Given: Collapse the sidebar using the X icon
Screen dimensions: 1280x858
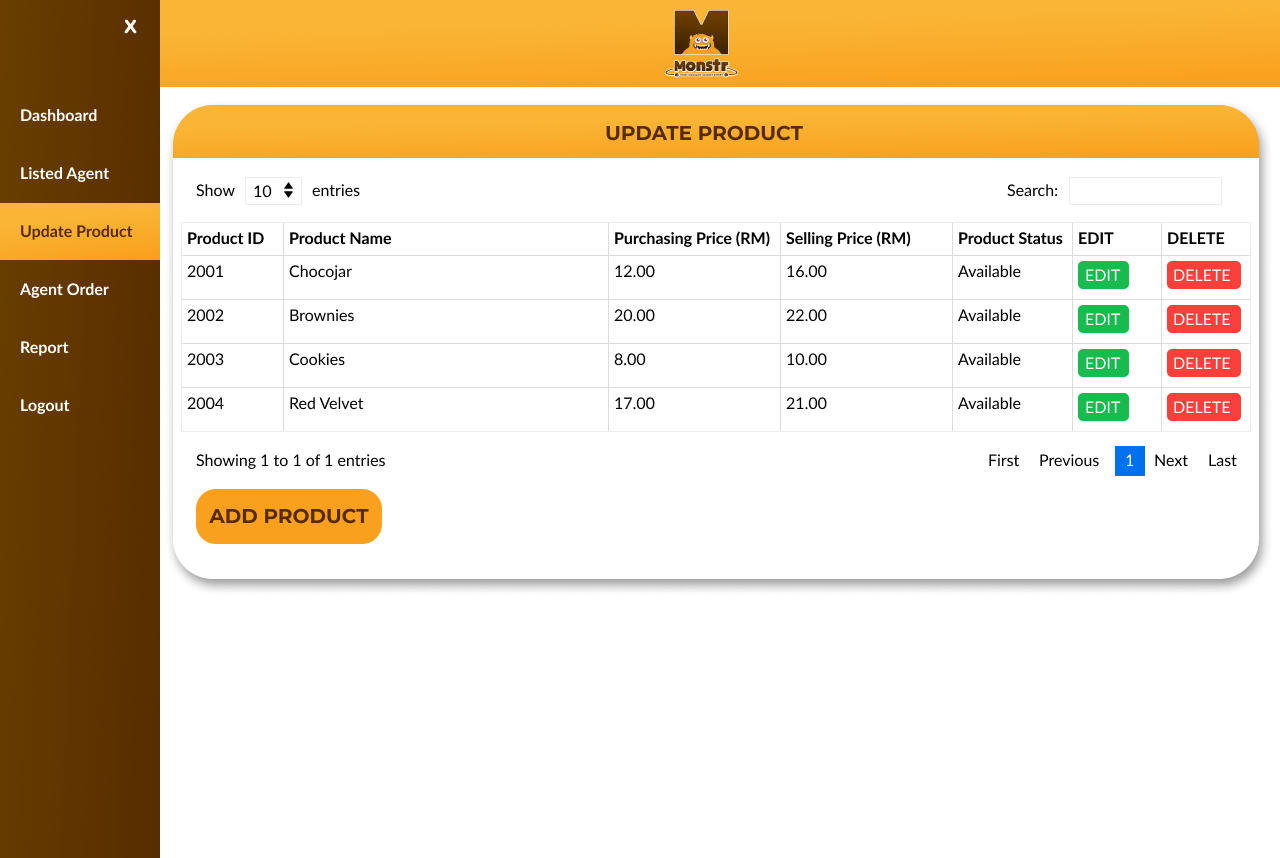Looking at the screenshot, I should pos(130,26).
